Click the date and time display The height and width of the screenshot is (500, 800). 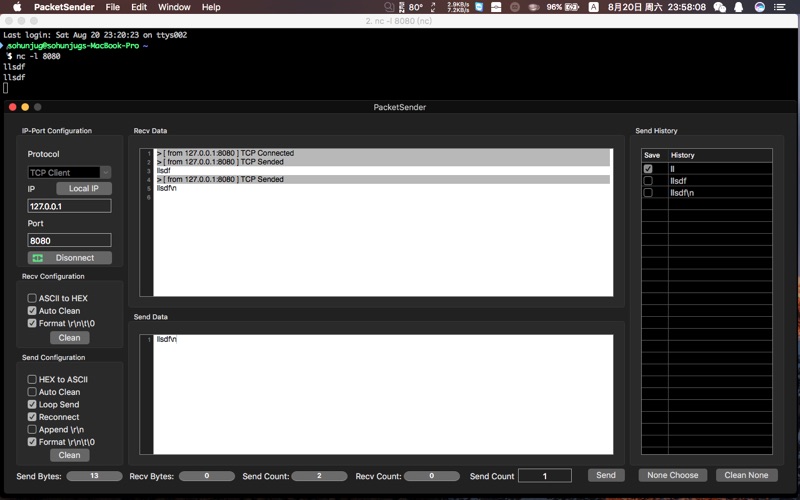pos(657,7)
